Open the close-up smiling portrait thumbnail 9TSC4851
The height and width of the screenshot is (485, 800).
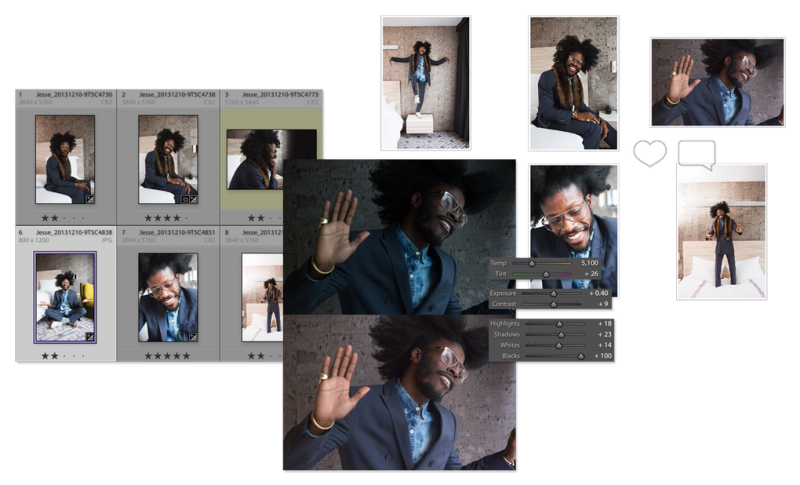(167, 297)
